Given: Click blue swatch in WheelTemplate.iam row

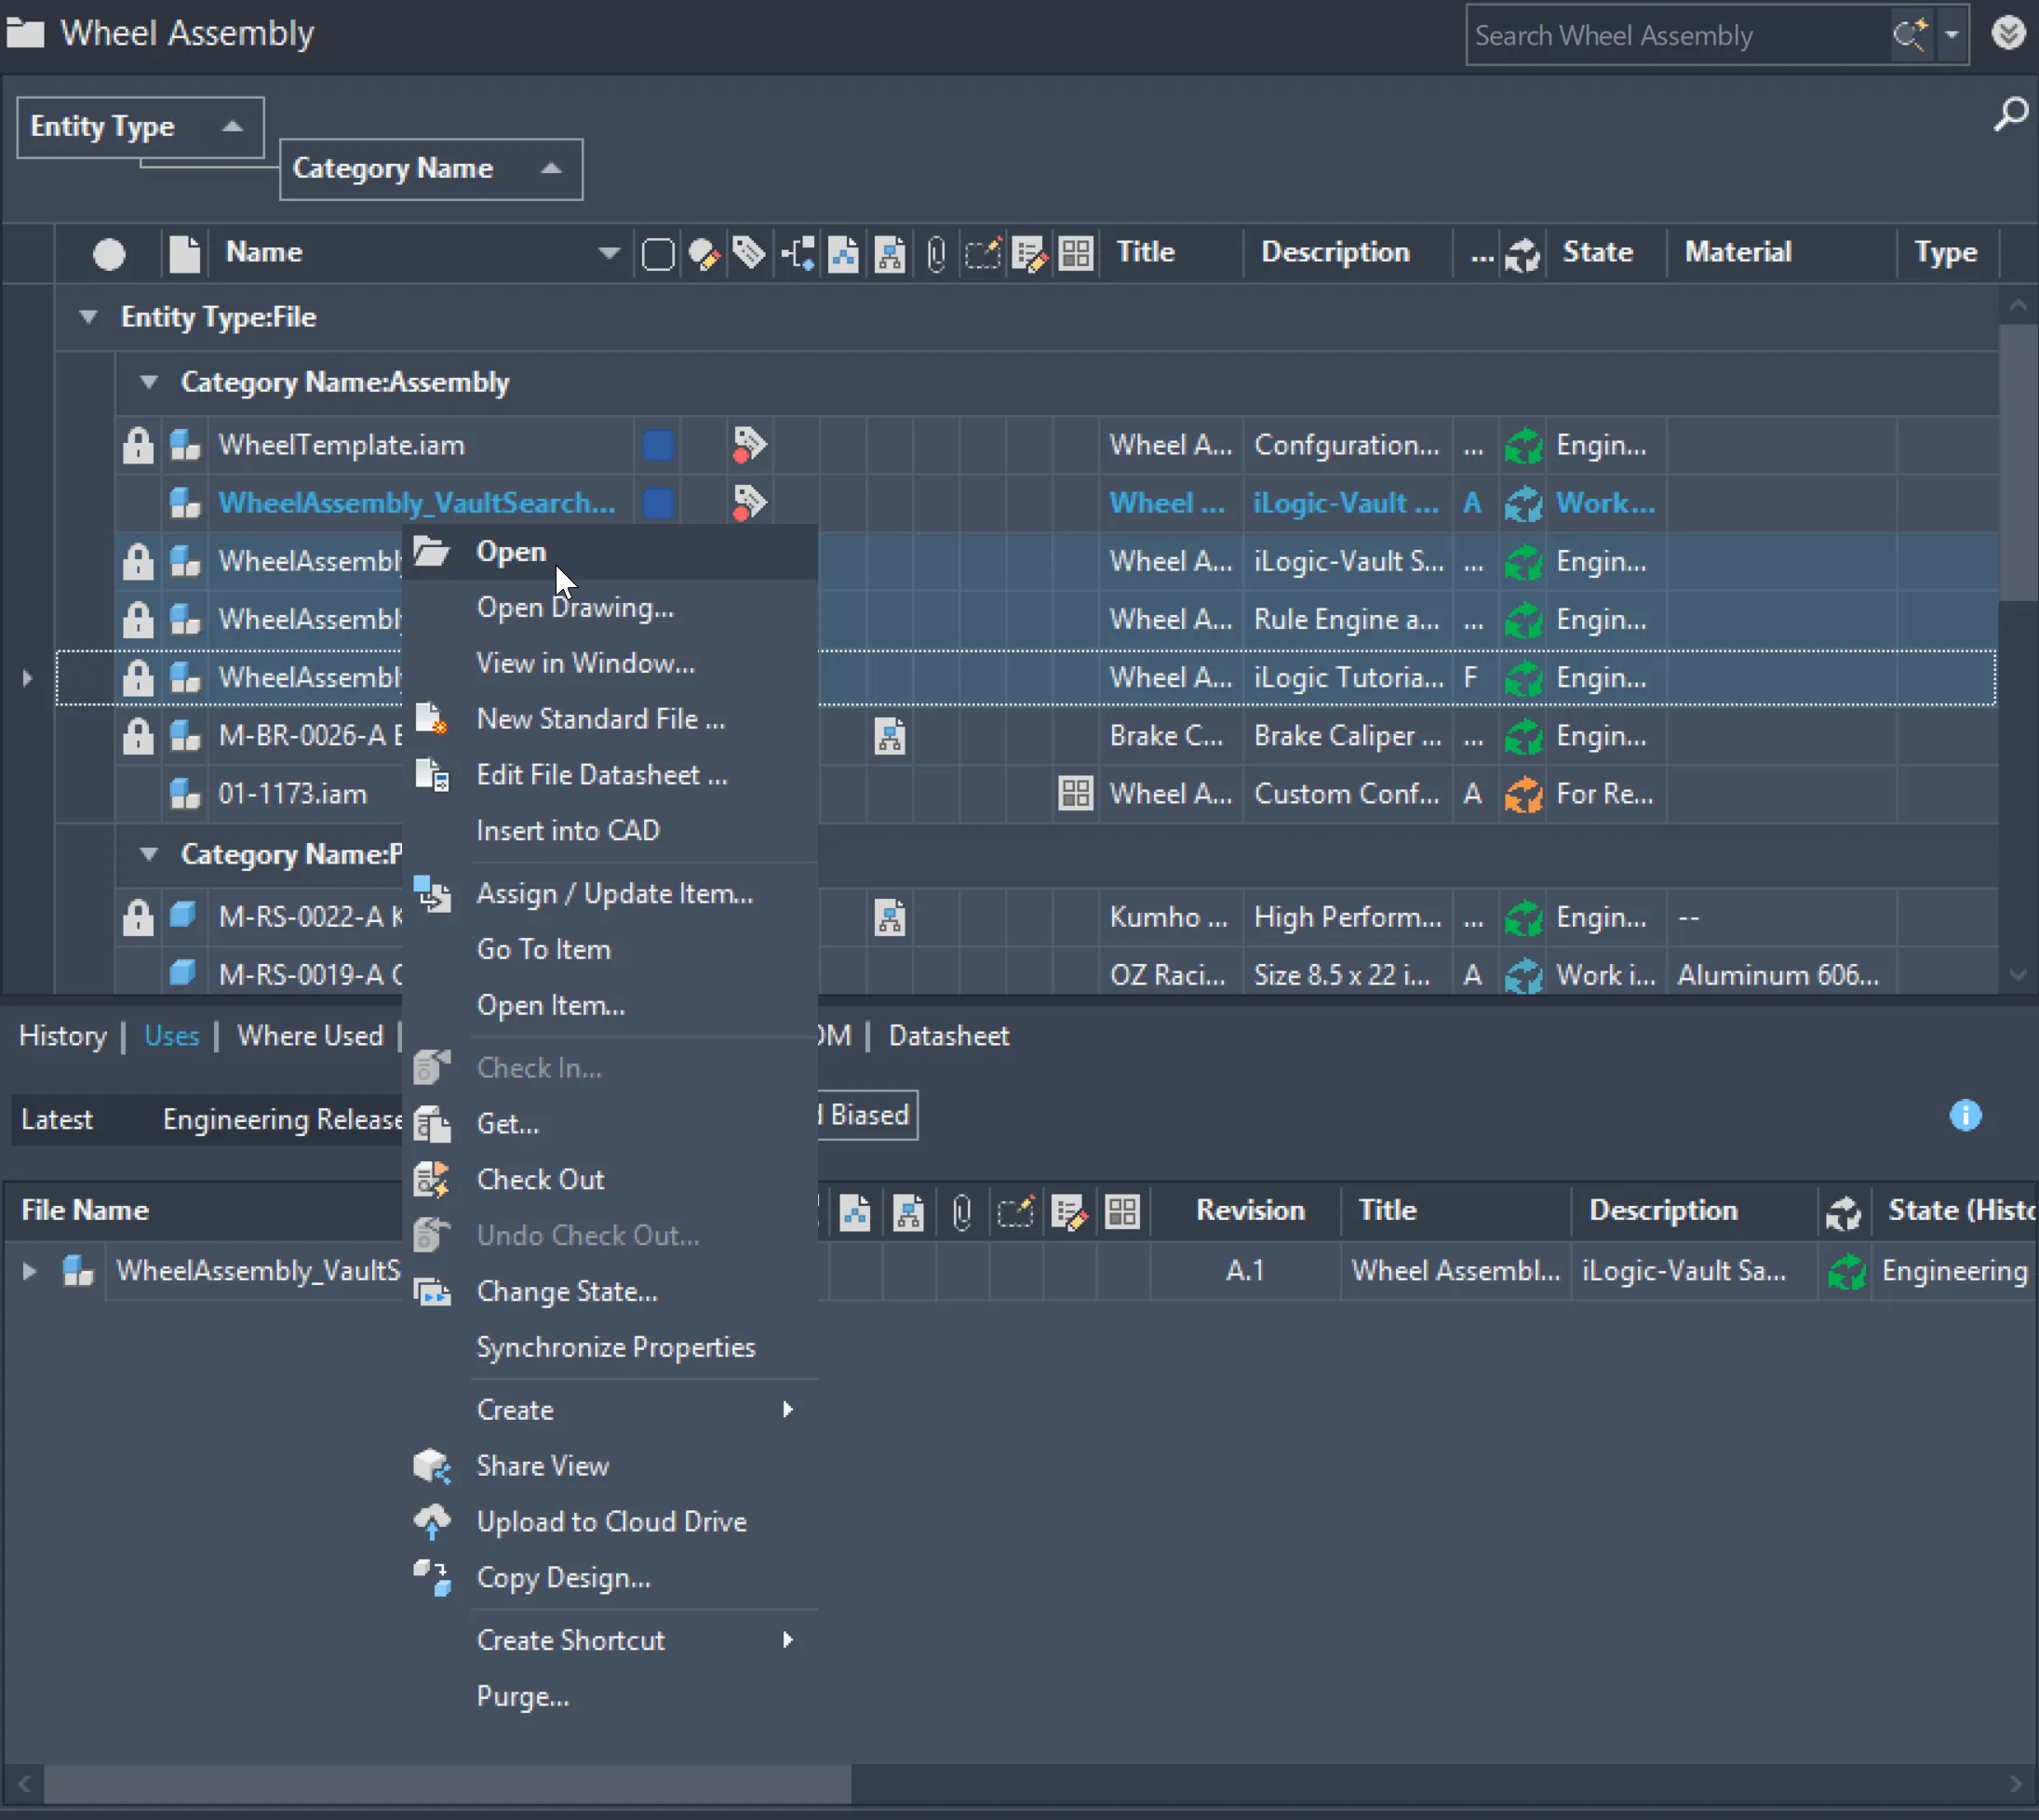Looking at the screenshot, I should pyautogui.click(x=657, y=445).
